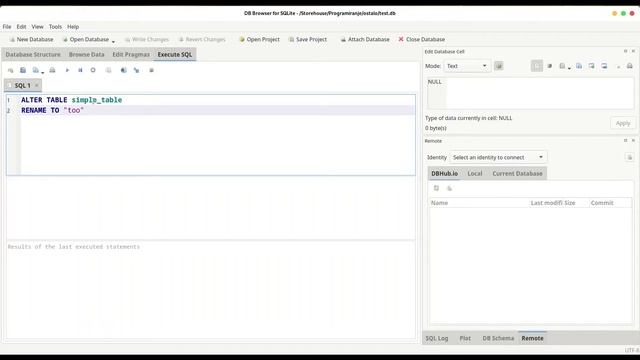Click the Export to file icon in cell editor

pos(604,66)
